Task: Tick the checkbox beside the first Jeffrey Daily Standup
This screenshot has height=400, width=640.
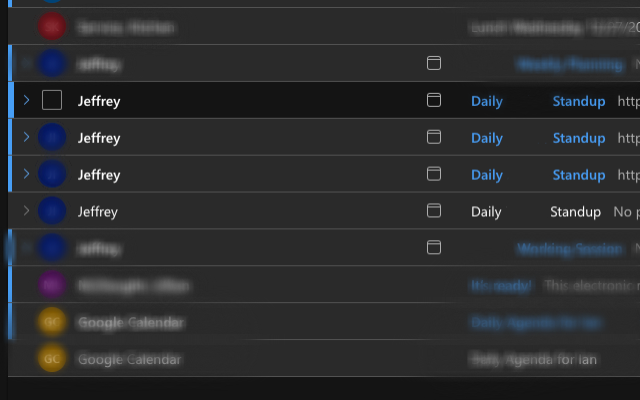Action: [52, 101]
